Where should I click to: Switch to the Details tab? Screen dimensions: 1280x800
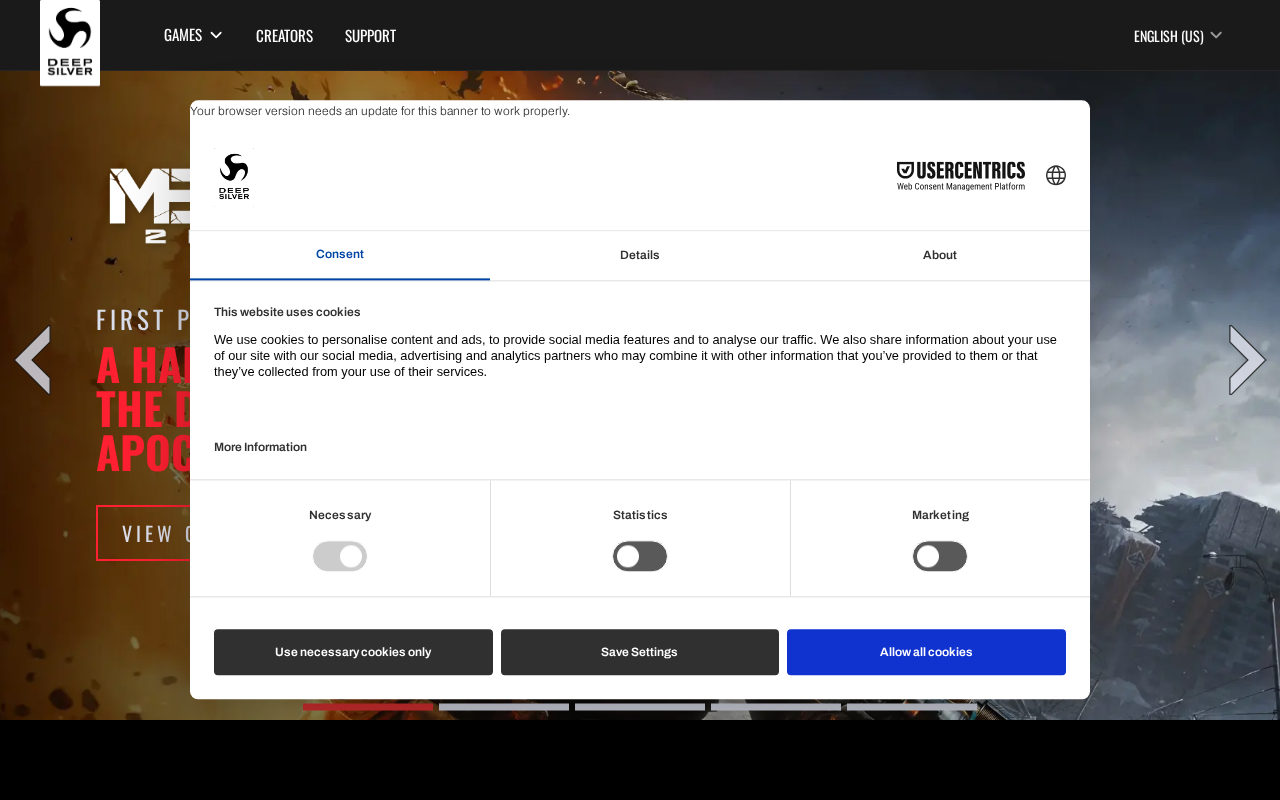coord(640,255)
